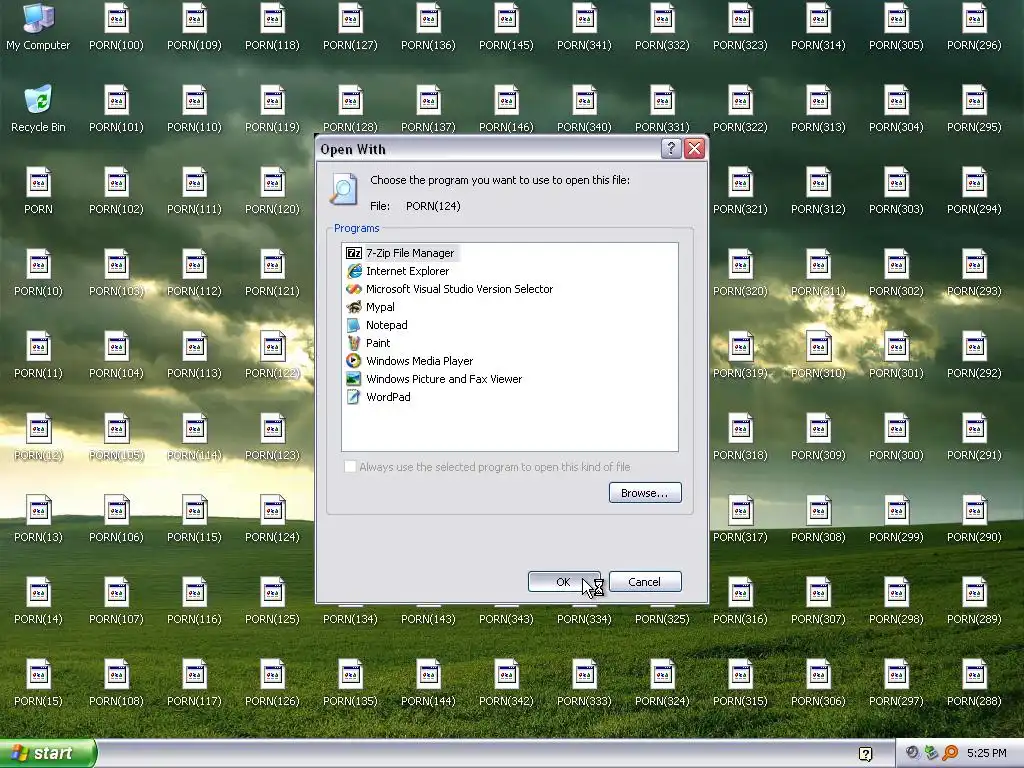Select desktop file PORN(343)
Screen dimensions: 1024x768
(506, 618)
